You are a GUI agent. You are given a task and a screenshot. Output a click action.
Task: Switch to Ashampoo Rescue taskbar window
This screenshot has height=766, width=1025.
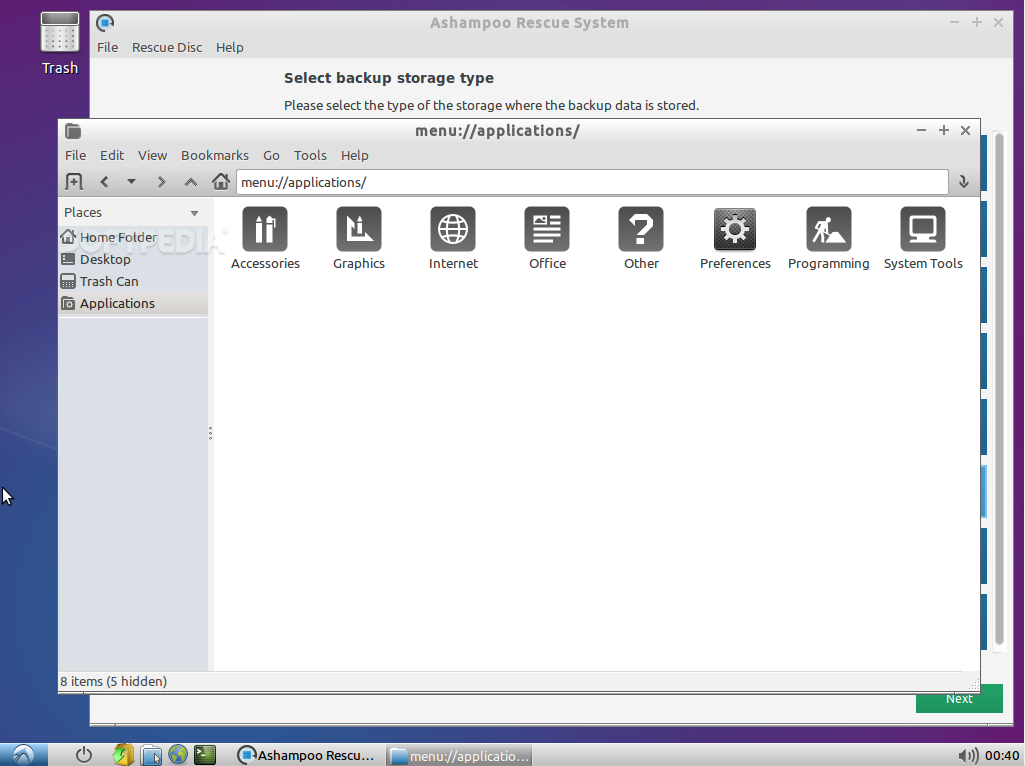pos(306,755)
